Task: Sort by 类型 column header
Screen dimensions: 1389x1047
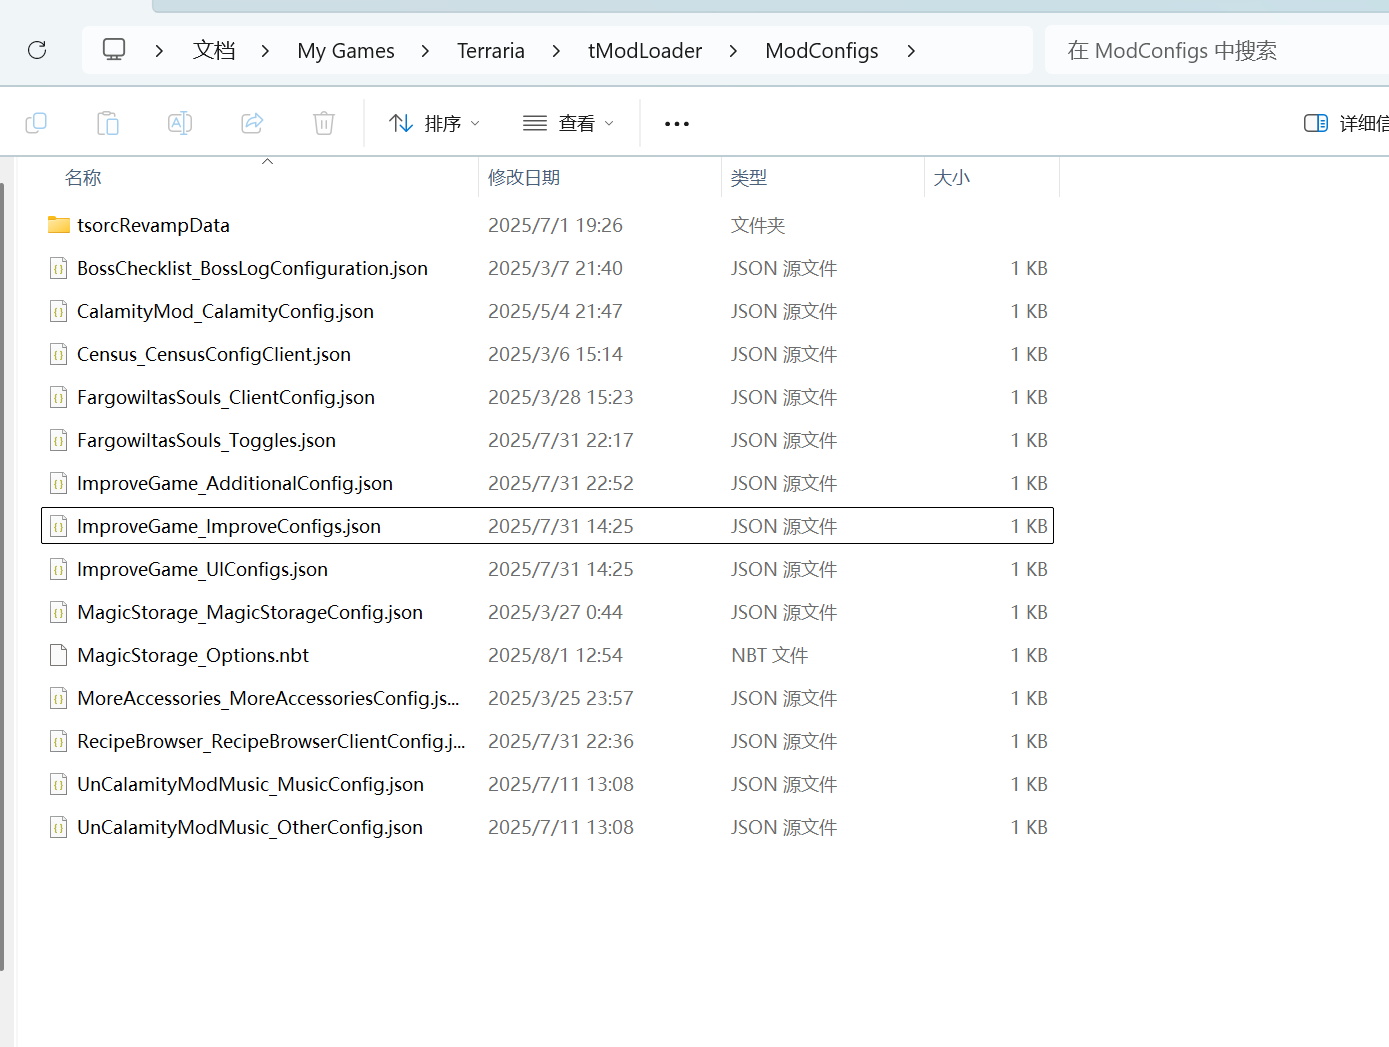Action: 749,178
